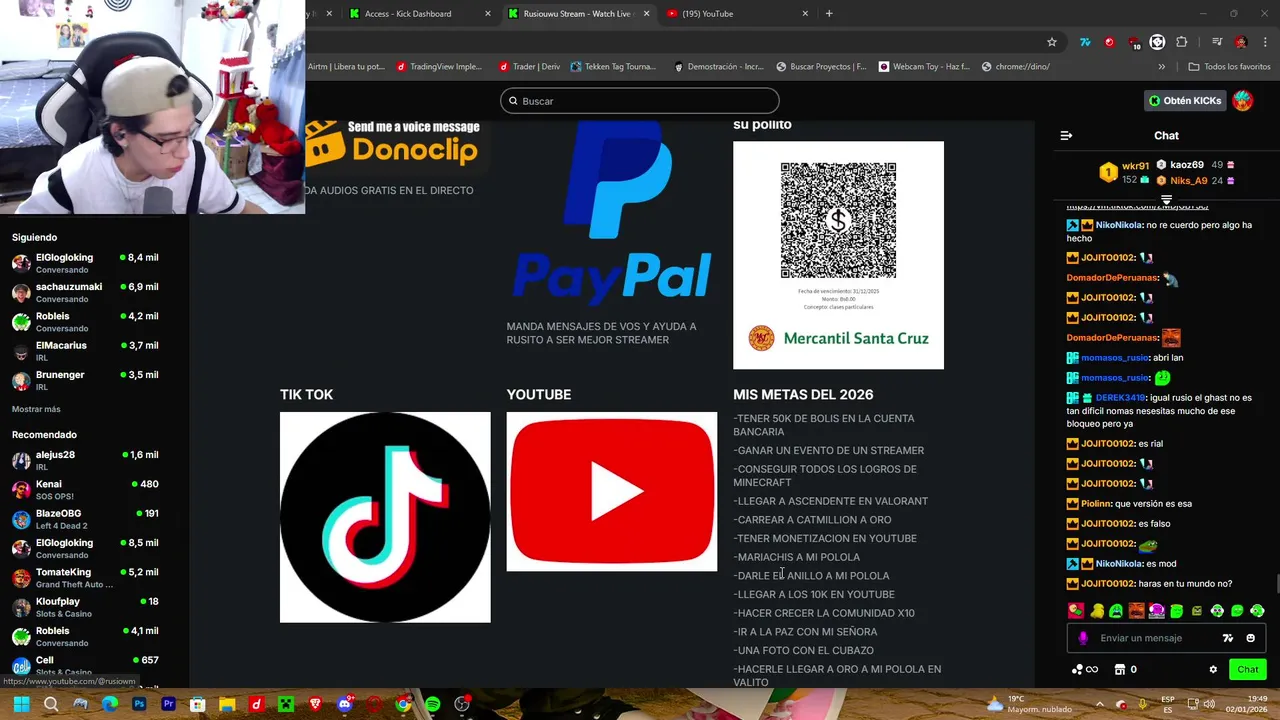Open the Chrome extensions puzzle icon

click(1182, 42)
